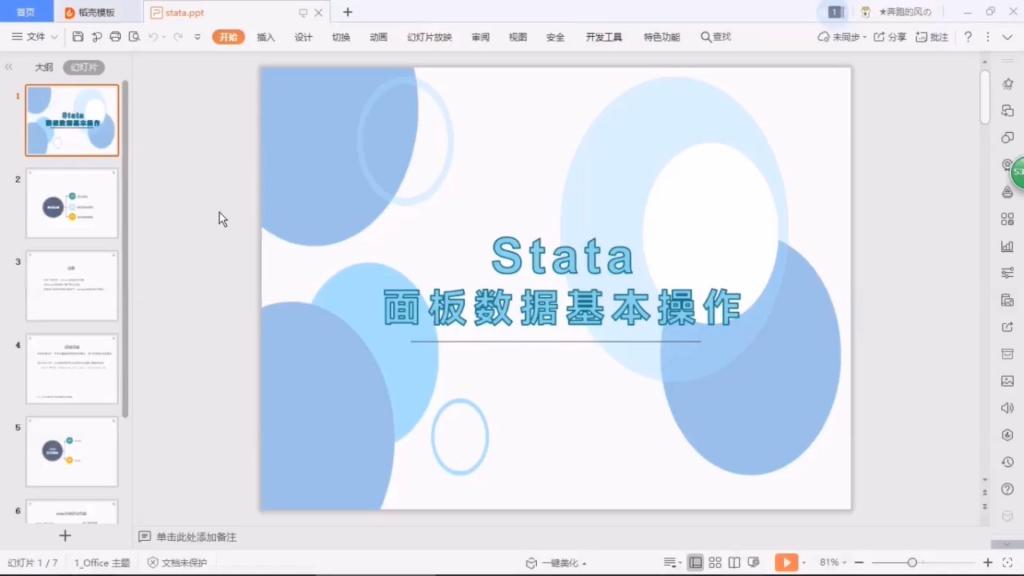Open the 插入 ribbon tab
Screen dimensions: 1024x576
click(x=265, y=37)
